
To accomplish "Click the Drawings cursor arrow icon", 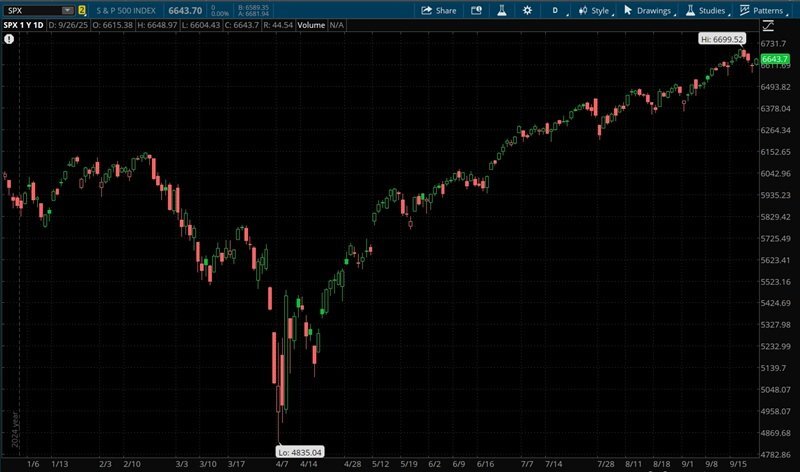I will (x=627, y=10).
